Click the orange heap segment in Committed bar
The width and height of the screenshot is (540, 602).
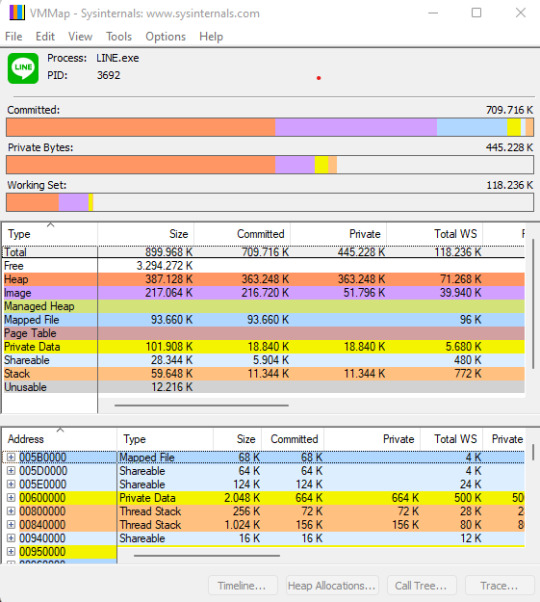(141, 127)
